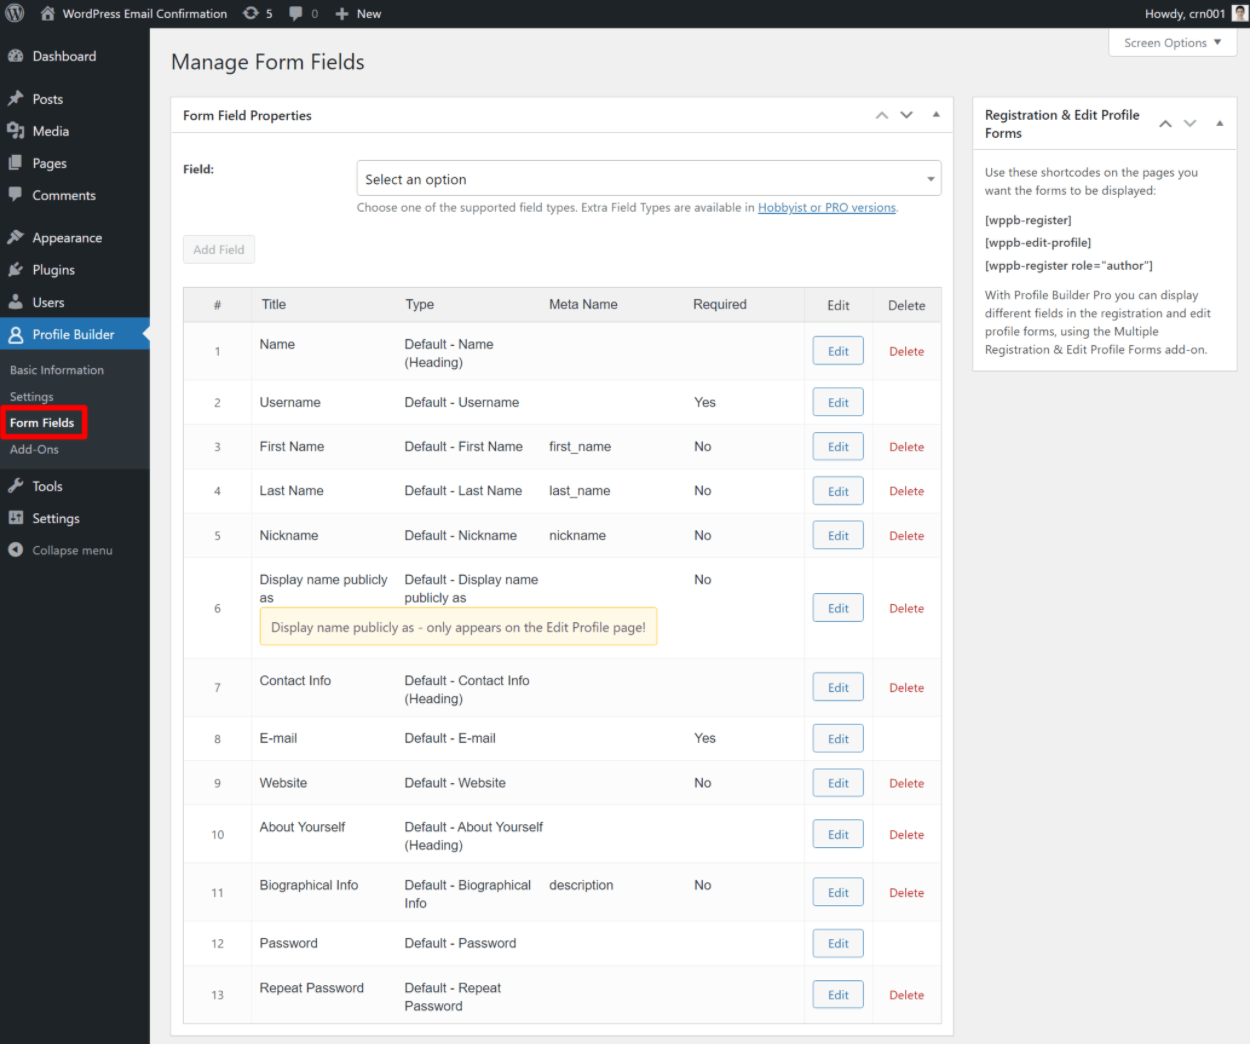This screenshot has height=1044, width=1250.
Task: Click the Posts pushpin icon
Action: point(16,98)
